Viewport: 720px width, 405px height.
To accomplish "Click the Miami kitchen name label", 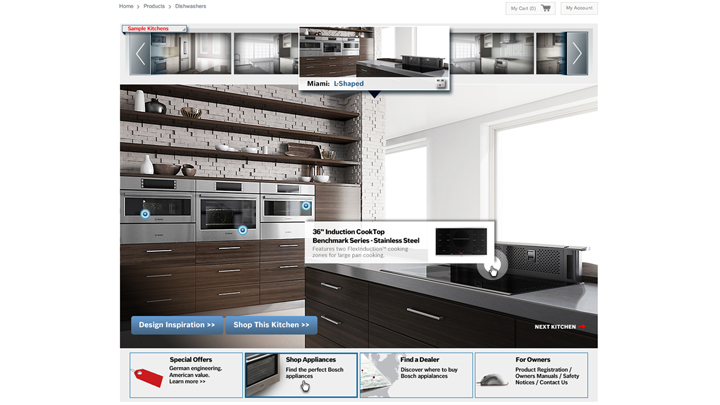I will click(318, 84).
